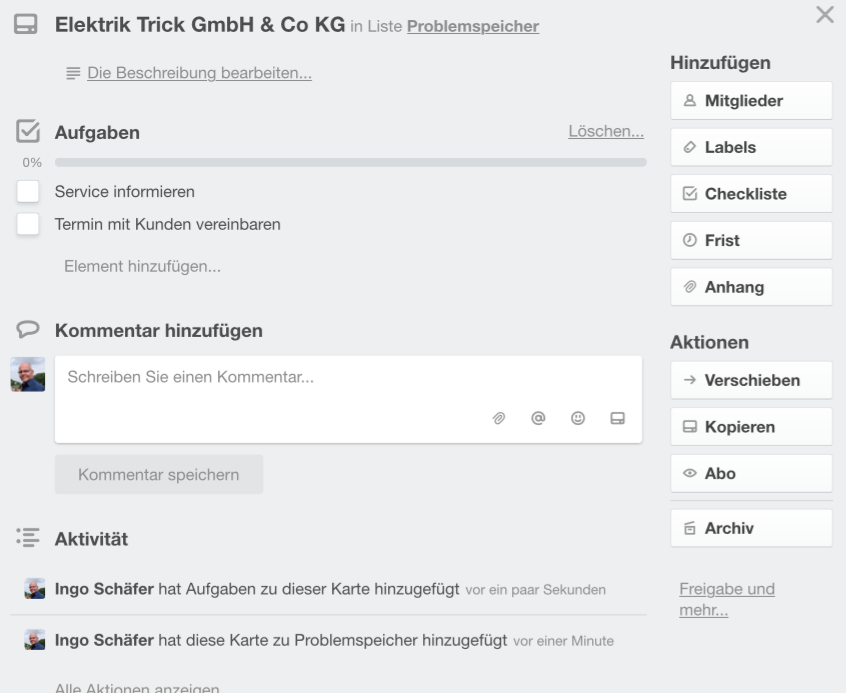Open the Mitglieder button
Image resolution: width=846 pixels, height=693 pixels.
(x=751, y=101)
